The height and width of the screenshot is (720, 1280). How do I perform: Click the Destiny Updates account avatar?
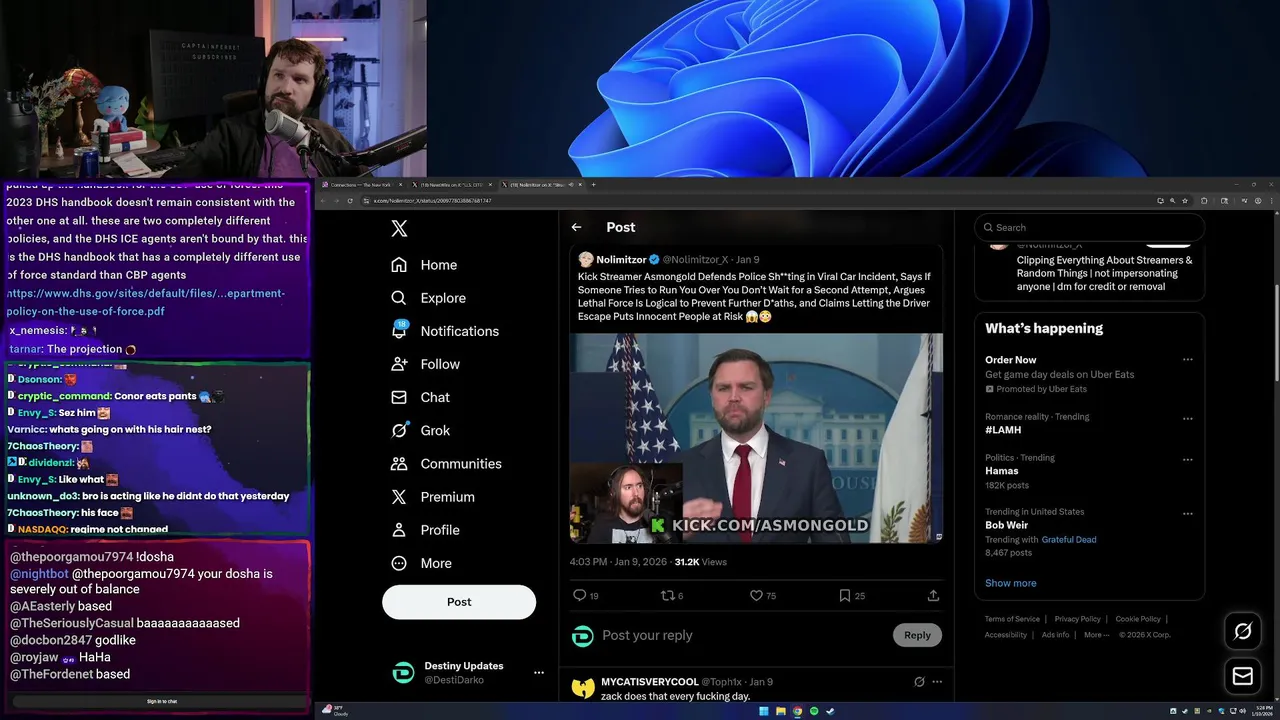click(x=403, y=673)
